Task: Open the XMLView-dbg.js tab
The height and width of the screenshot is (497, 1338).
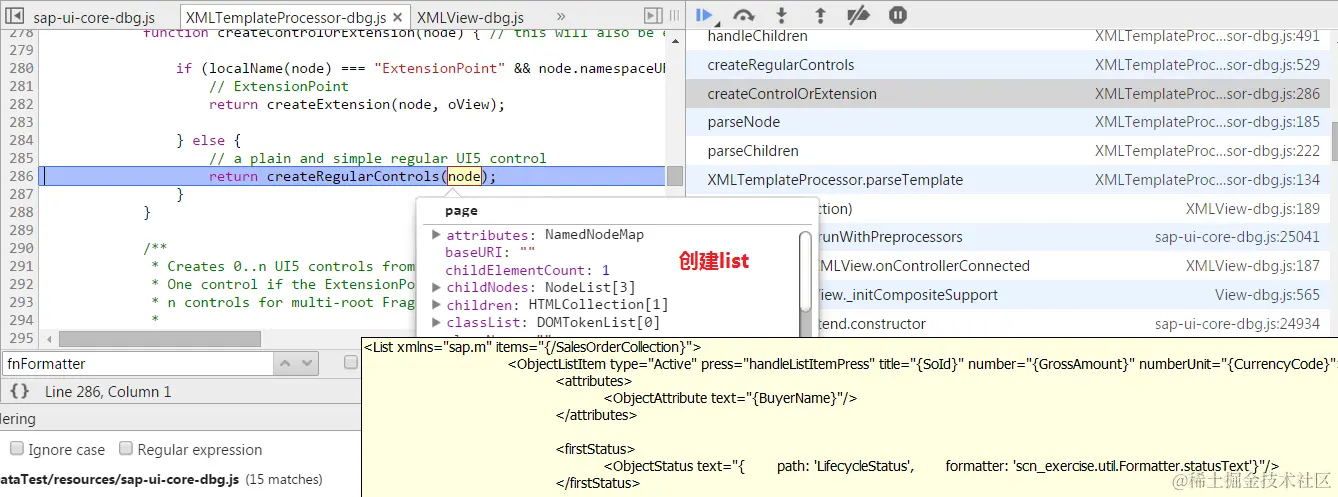Action: pos(470,18)
